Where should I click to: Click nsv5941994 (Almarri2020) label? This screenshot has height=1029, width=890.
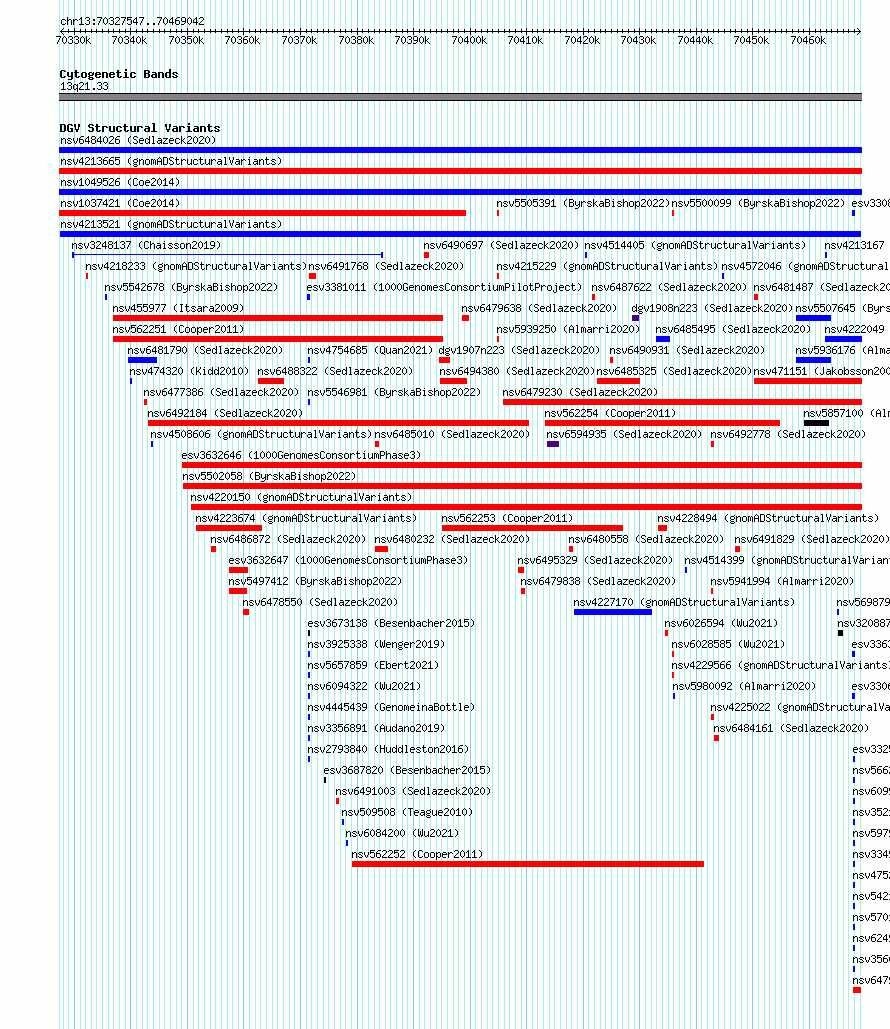click(782, 581)
